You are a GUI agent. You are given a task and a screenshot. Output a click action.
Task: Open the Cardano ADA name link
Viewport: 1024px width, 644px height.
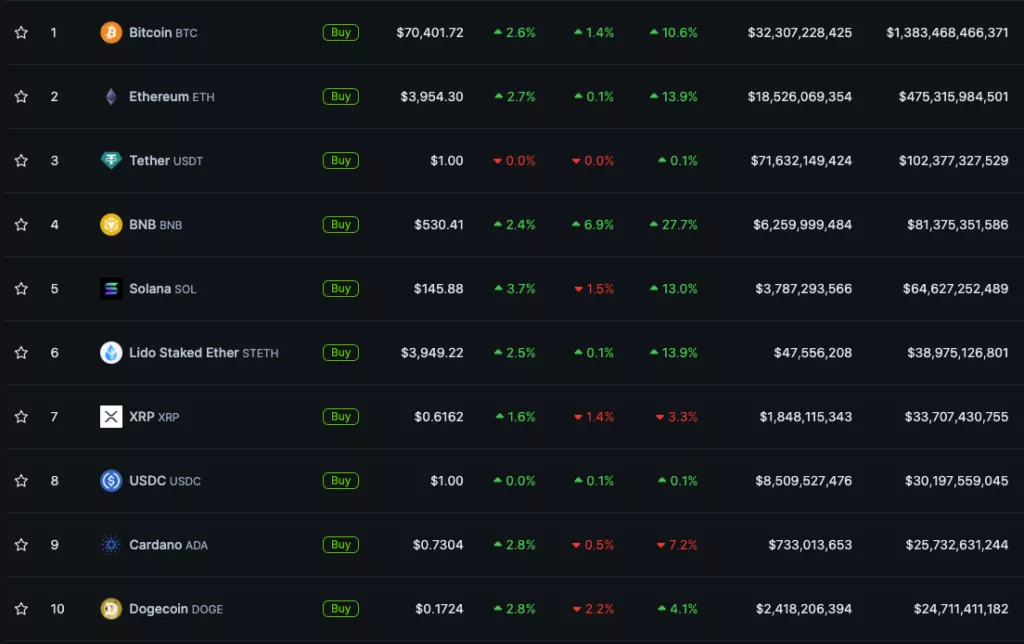(168, 545)
